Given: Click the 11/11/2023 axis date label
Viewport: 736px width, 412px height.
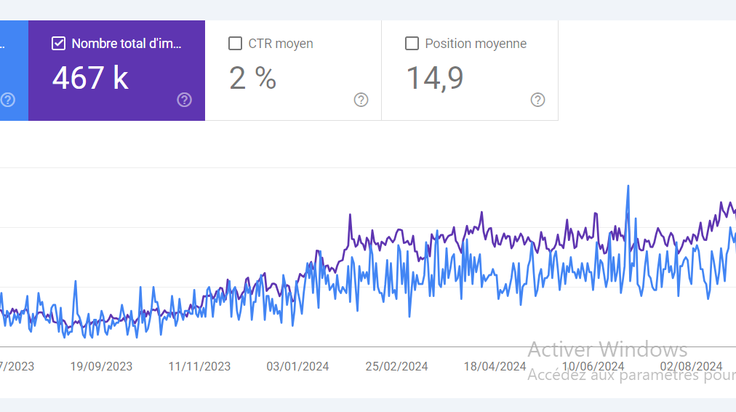Looking at the screenshot, I should click(199, 366).
